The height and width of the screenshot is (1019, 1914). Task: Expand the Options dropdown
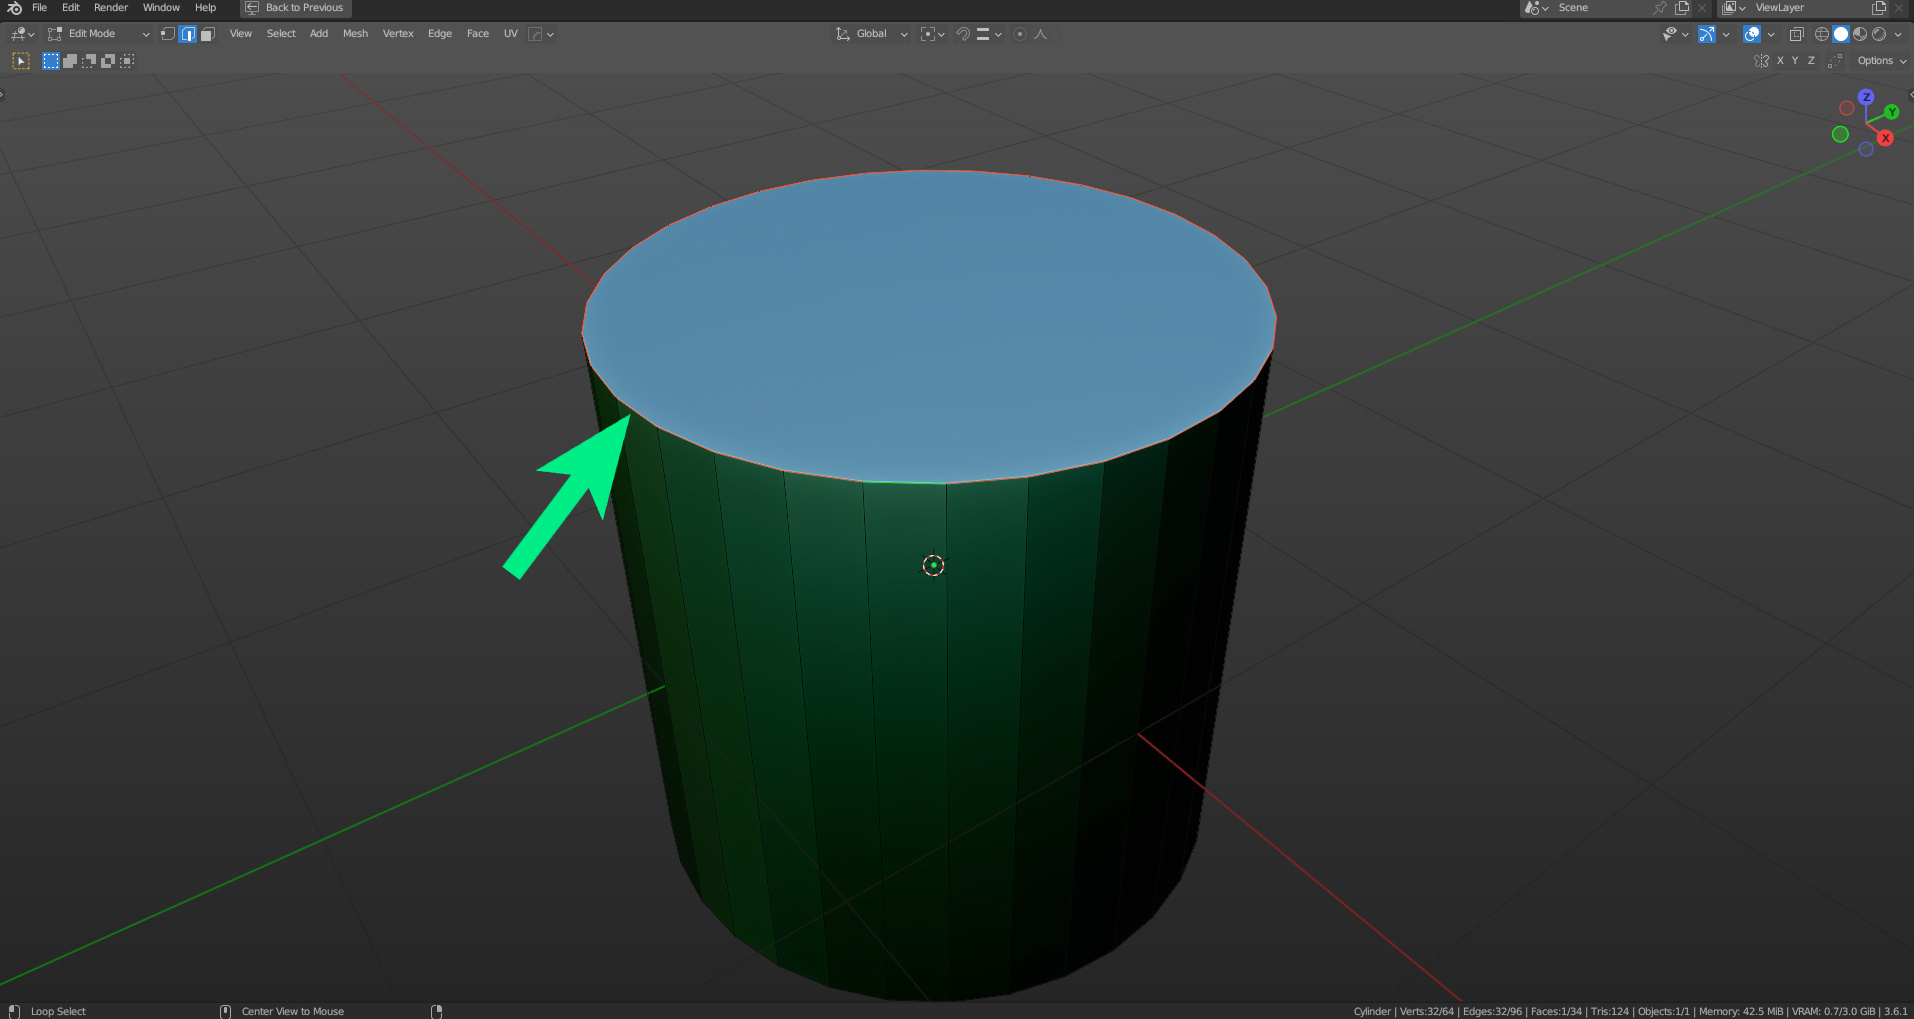[1881, 61]
